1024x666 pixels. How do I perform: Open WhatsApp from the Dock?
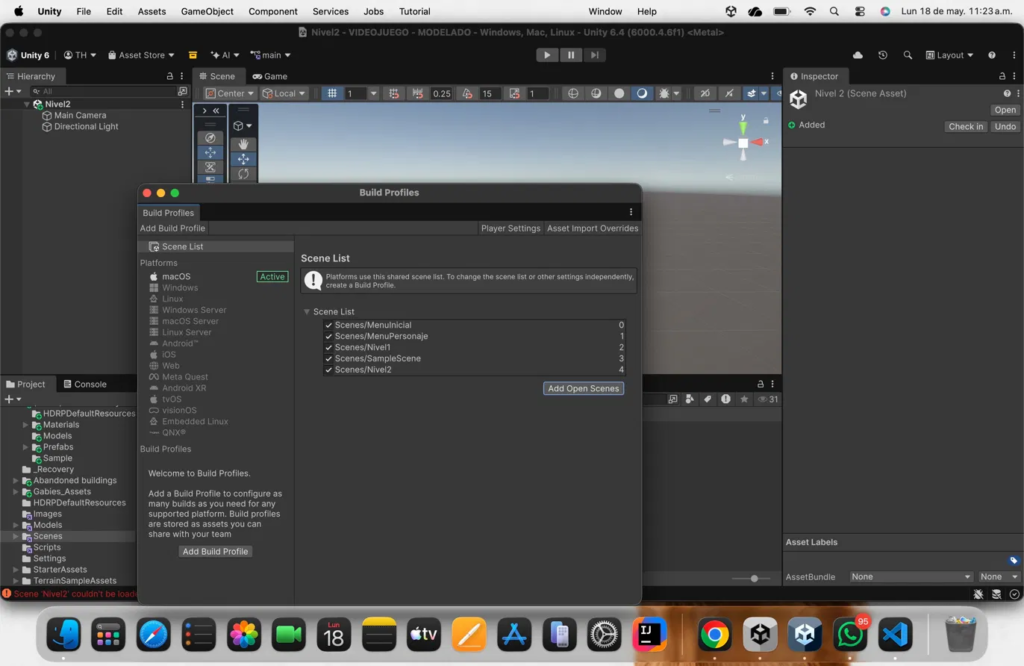click(x=849, y=634)
